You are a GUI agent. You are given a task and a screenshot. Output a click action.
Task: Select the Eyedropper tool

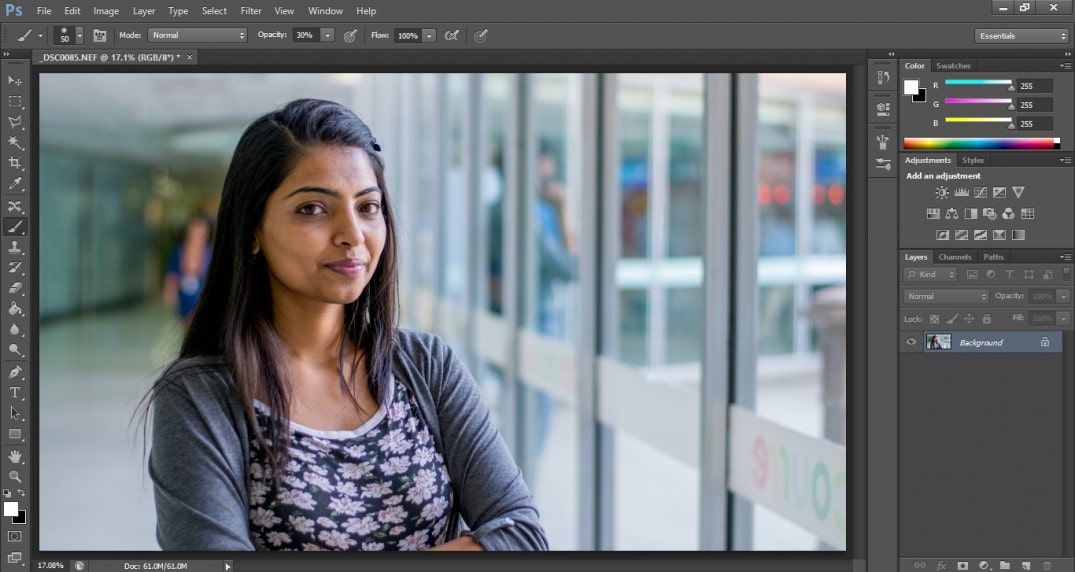pyautogui.click(x=14, y=184)
